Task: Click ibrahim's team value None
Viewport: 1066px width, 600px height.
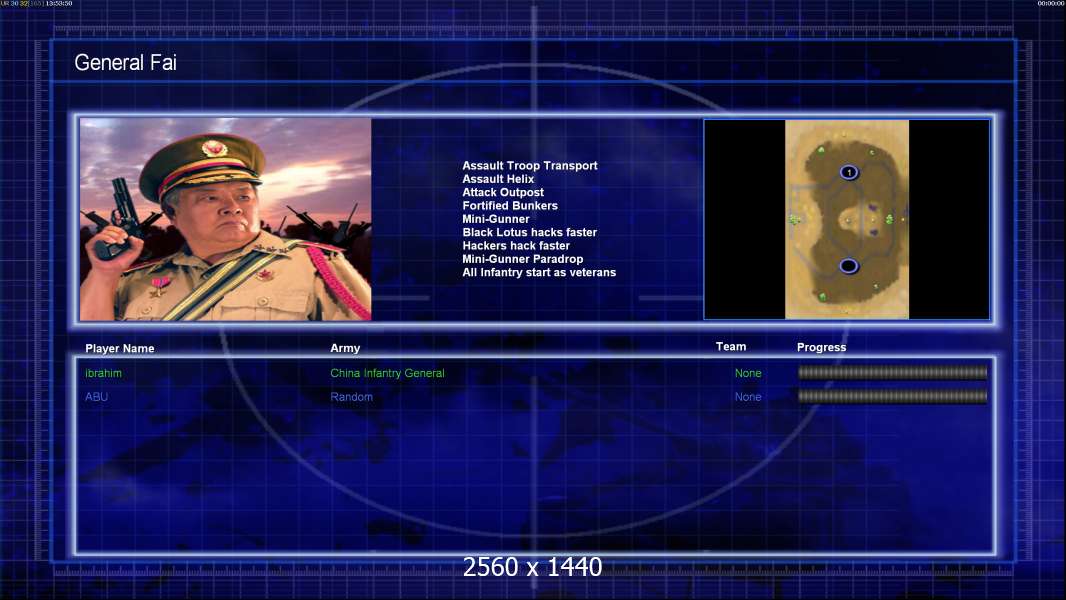Action: point(748,373)
